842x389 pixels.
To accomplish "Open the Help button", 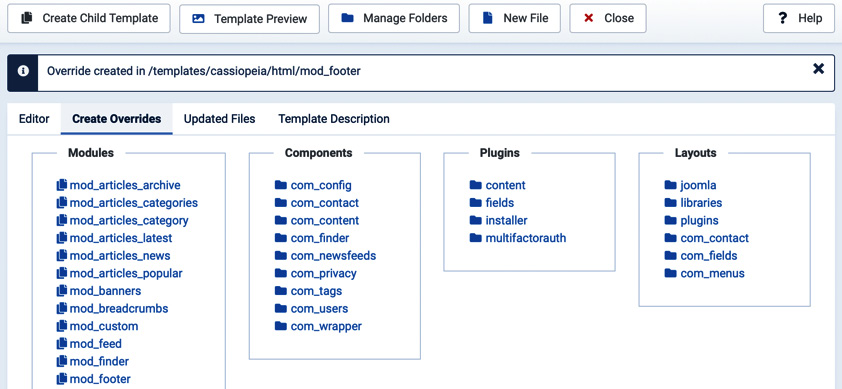I will coord(799,18).
